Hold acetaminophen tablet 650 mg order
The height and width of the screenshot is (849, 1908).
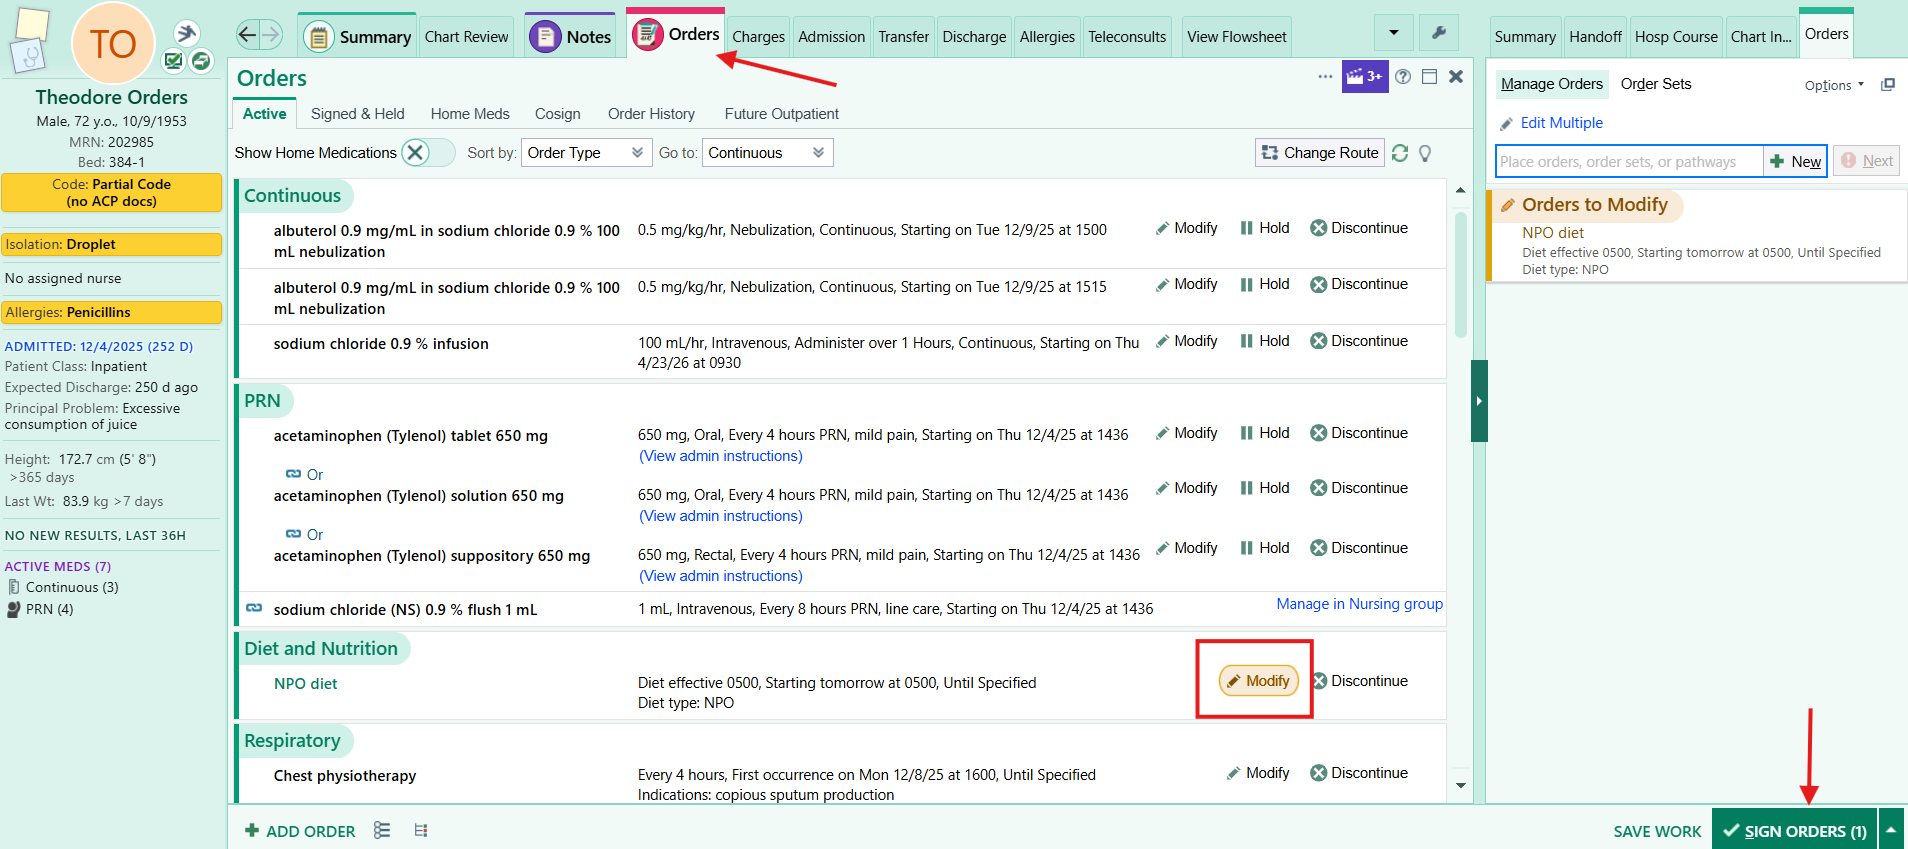click(1265, 433)
